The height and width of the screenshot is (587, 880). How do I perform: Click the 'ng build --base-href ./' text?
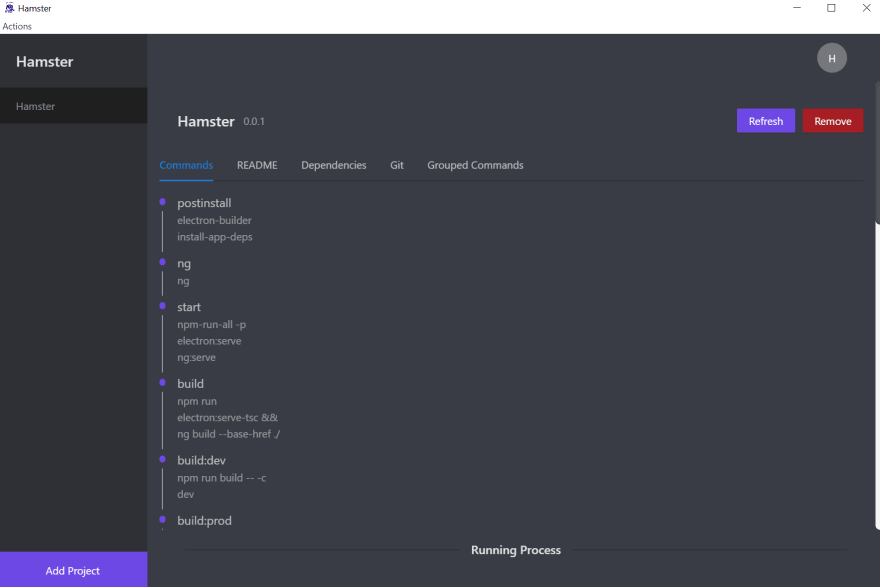(229, 434)
